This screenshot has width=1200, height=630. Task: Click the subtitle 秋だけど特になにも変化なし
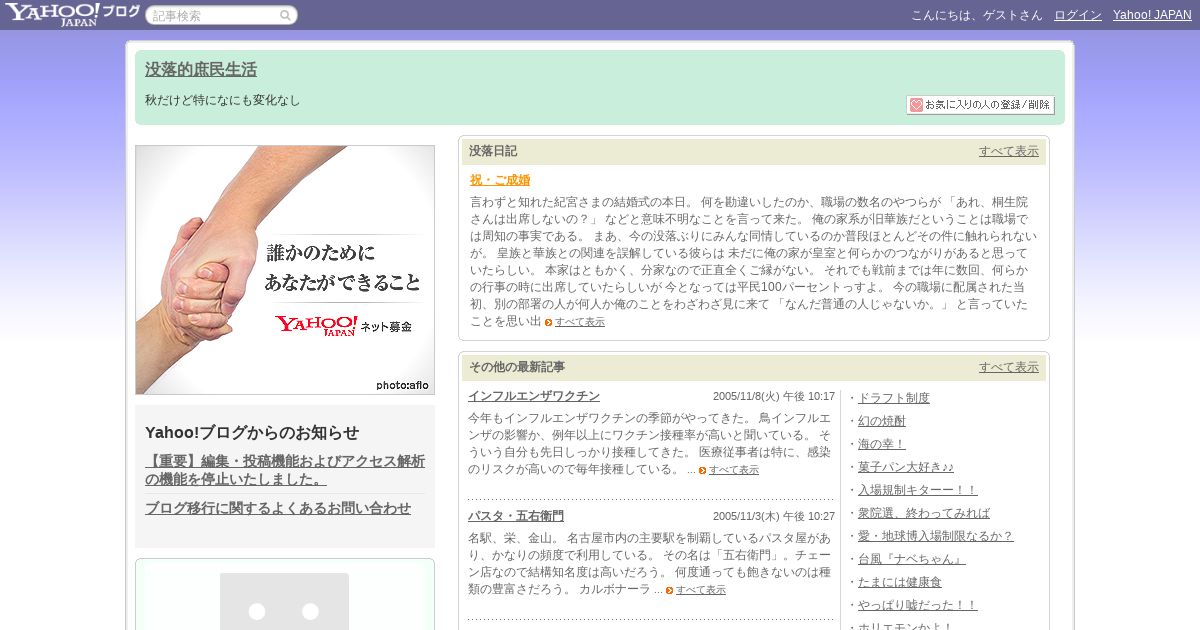222,100
